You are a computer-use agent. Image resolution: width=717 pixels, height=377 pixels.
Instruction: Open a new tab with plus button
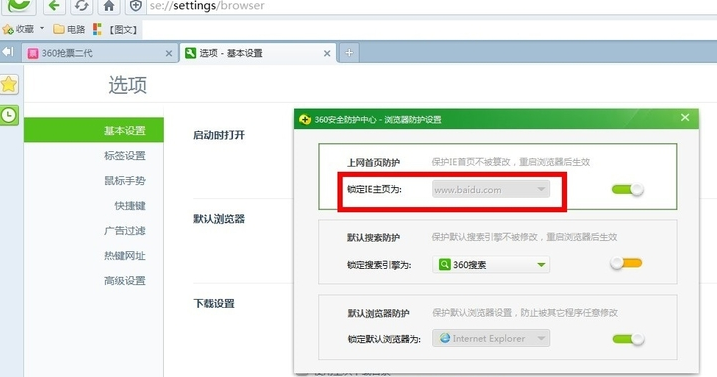pos(349,53)
